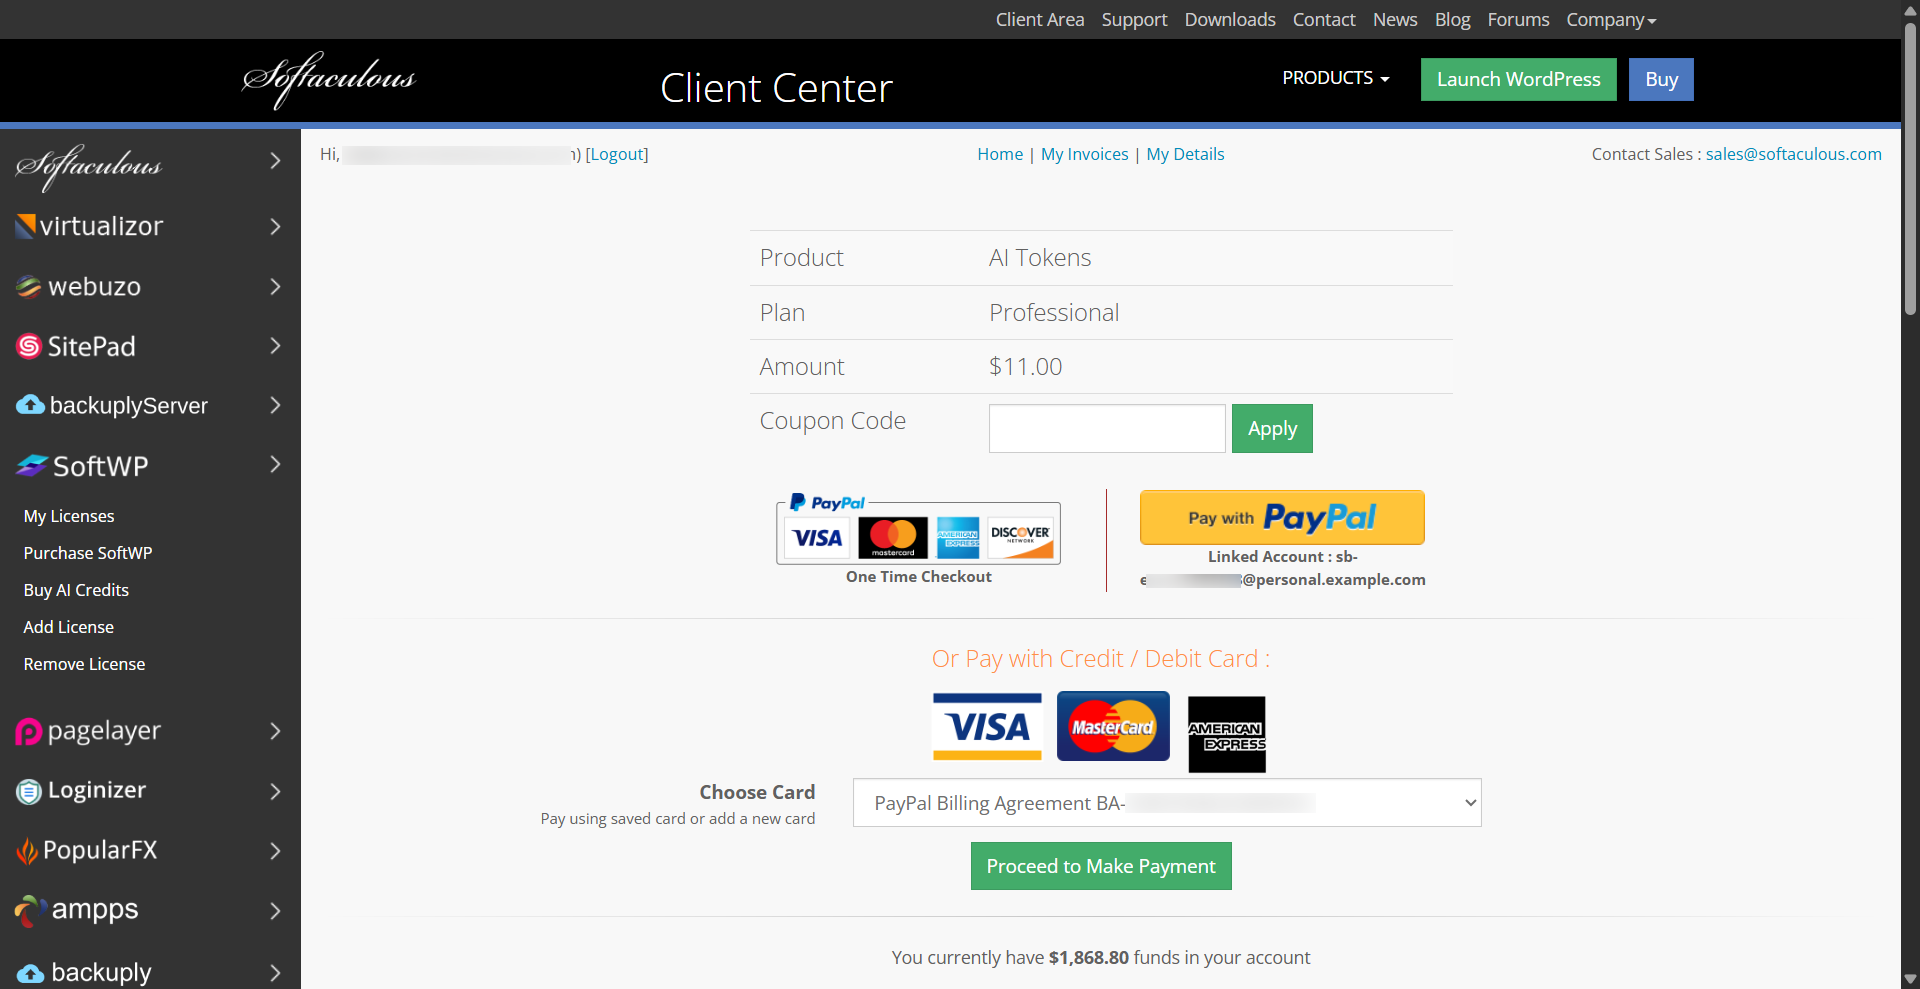Select Purchase SoftWP in sidebar
The width and height of the screenshot is (1920, 989).
[88, 553]
